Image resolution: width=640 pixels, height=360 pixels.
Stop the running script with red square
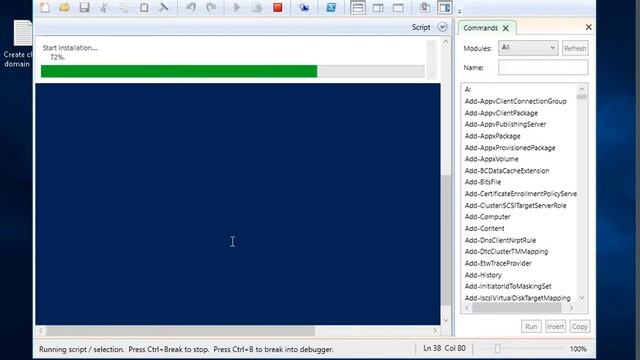pos(278,7)
